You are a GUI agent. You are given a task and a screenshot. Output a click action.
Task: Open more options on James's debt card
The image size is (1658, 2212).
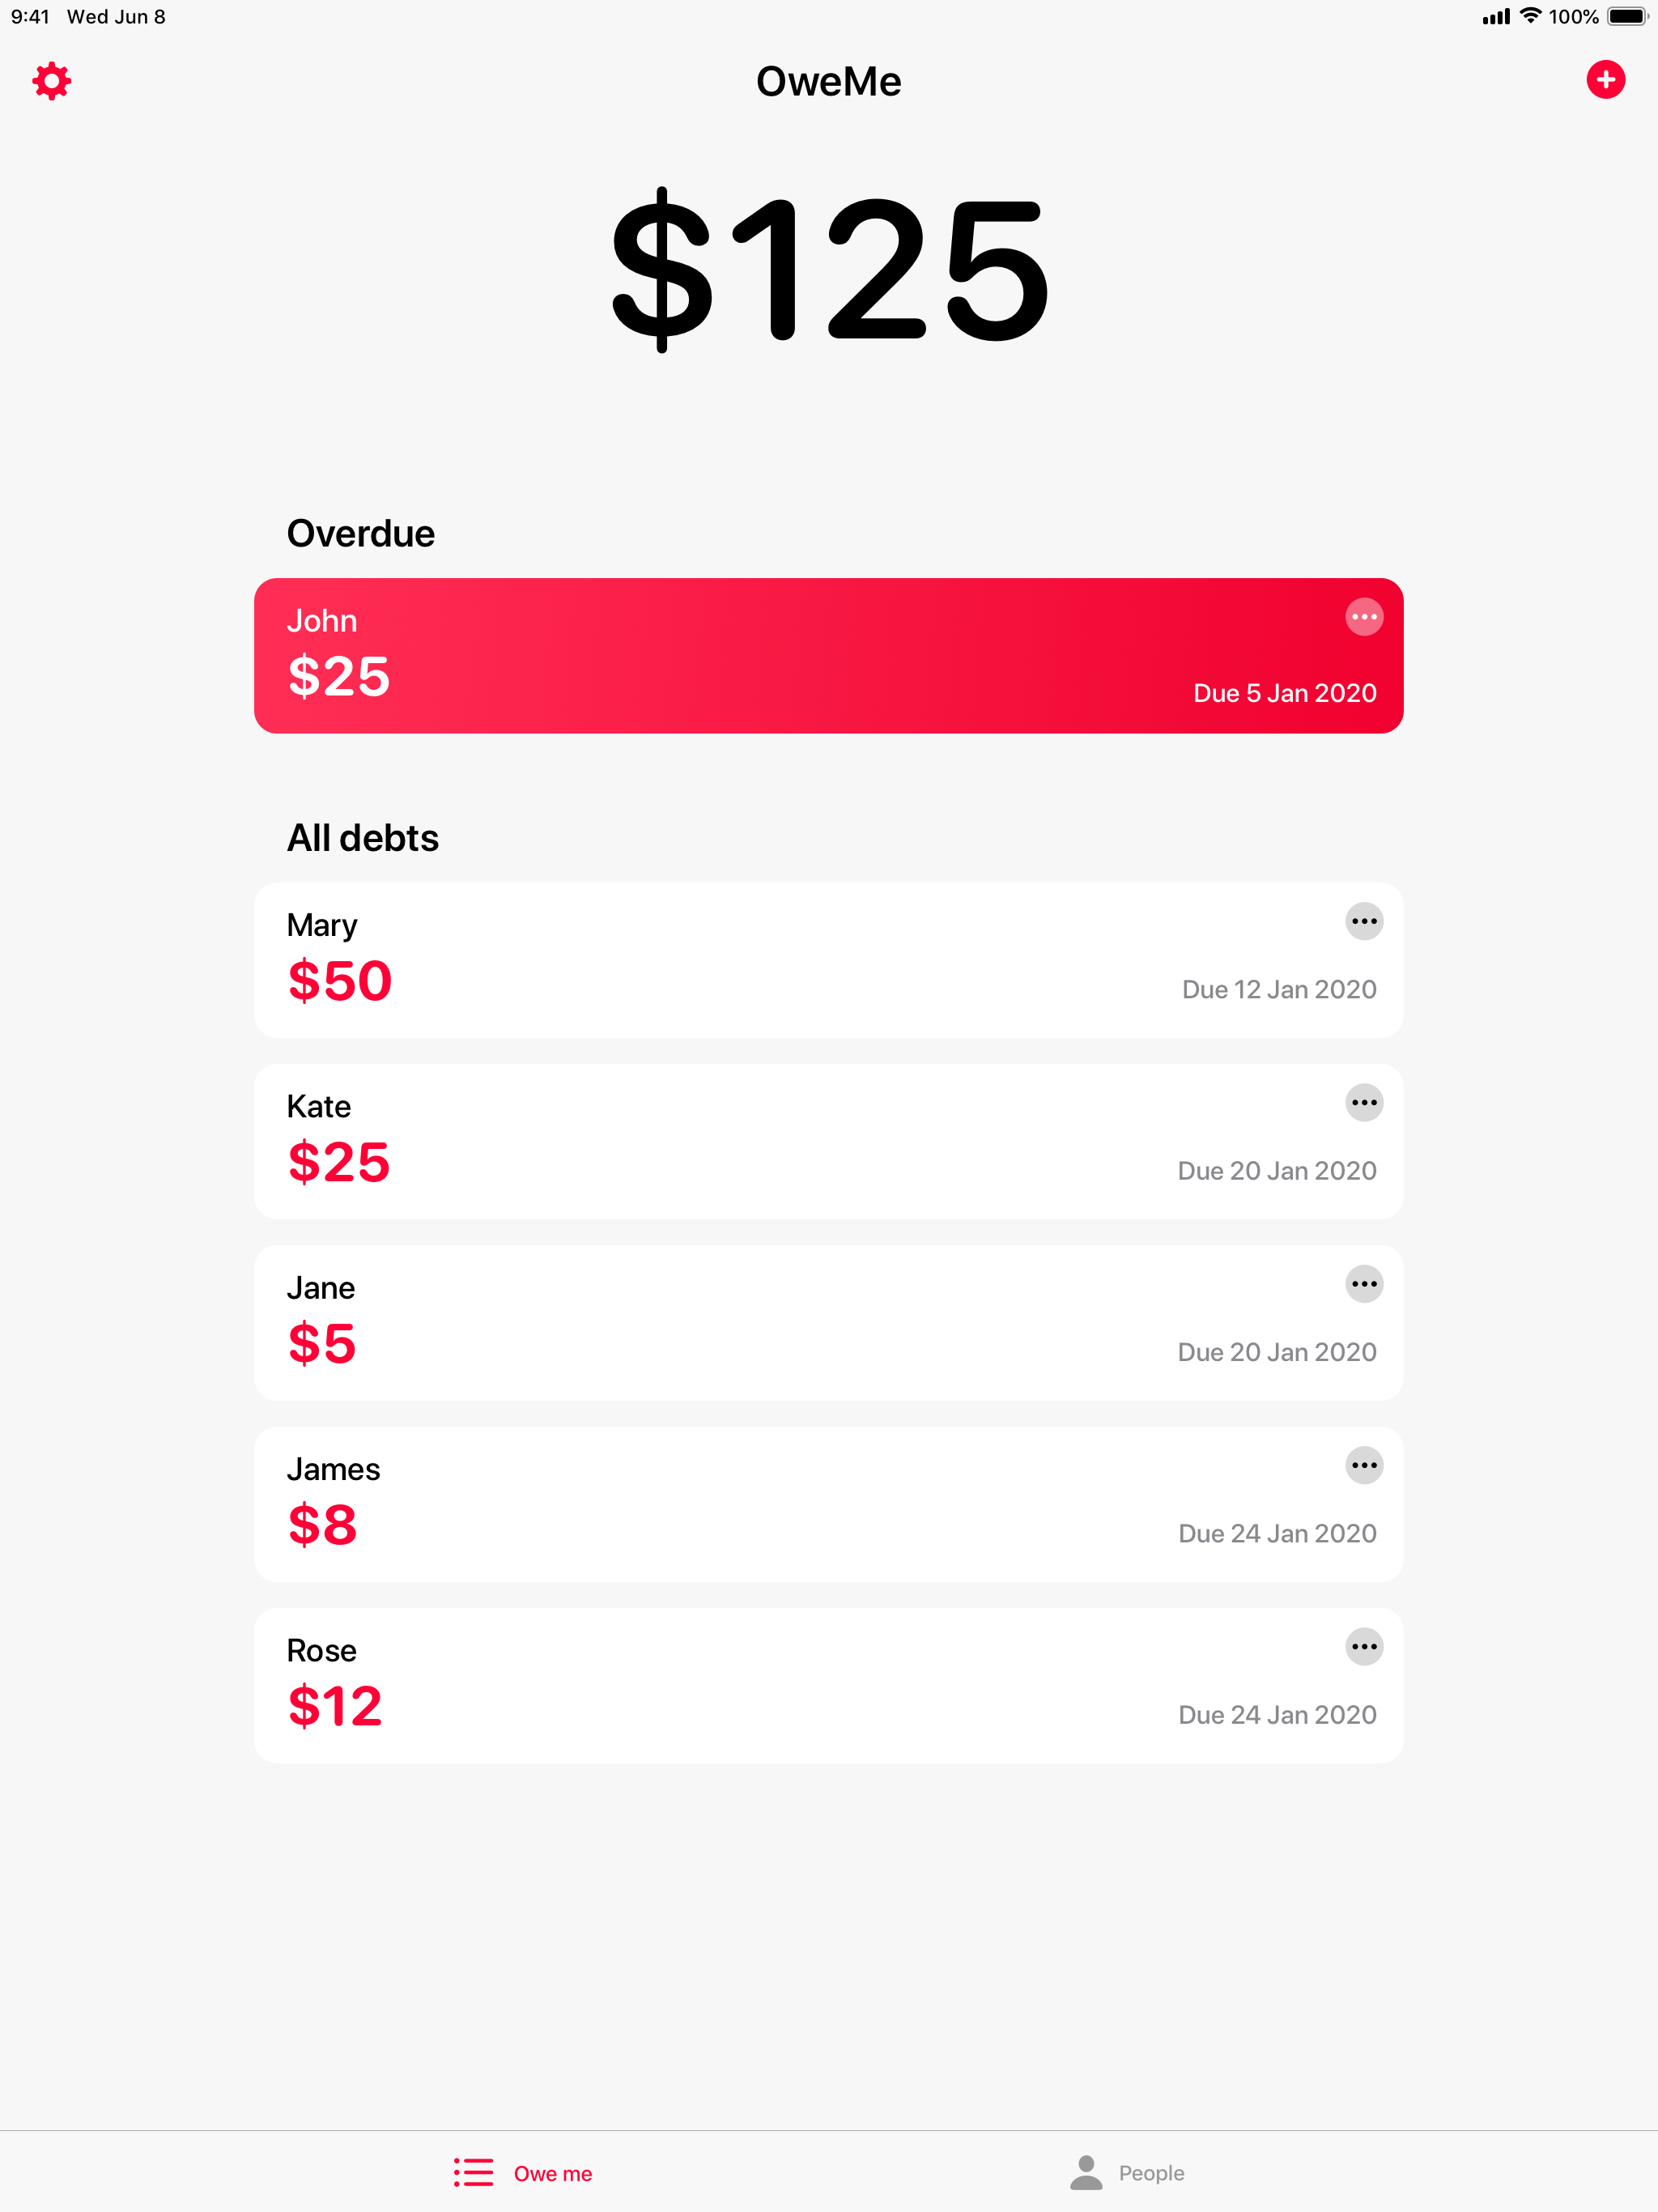[1364, 1465]
